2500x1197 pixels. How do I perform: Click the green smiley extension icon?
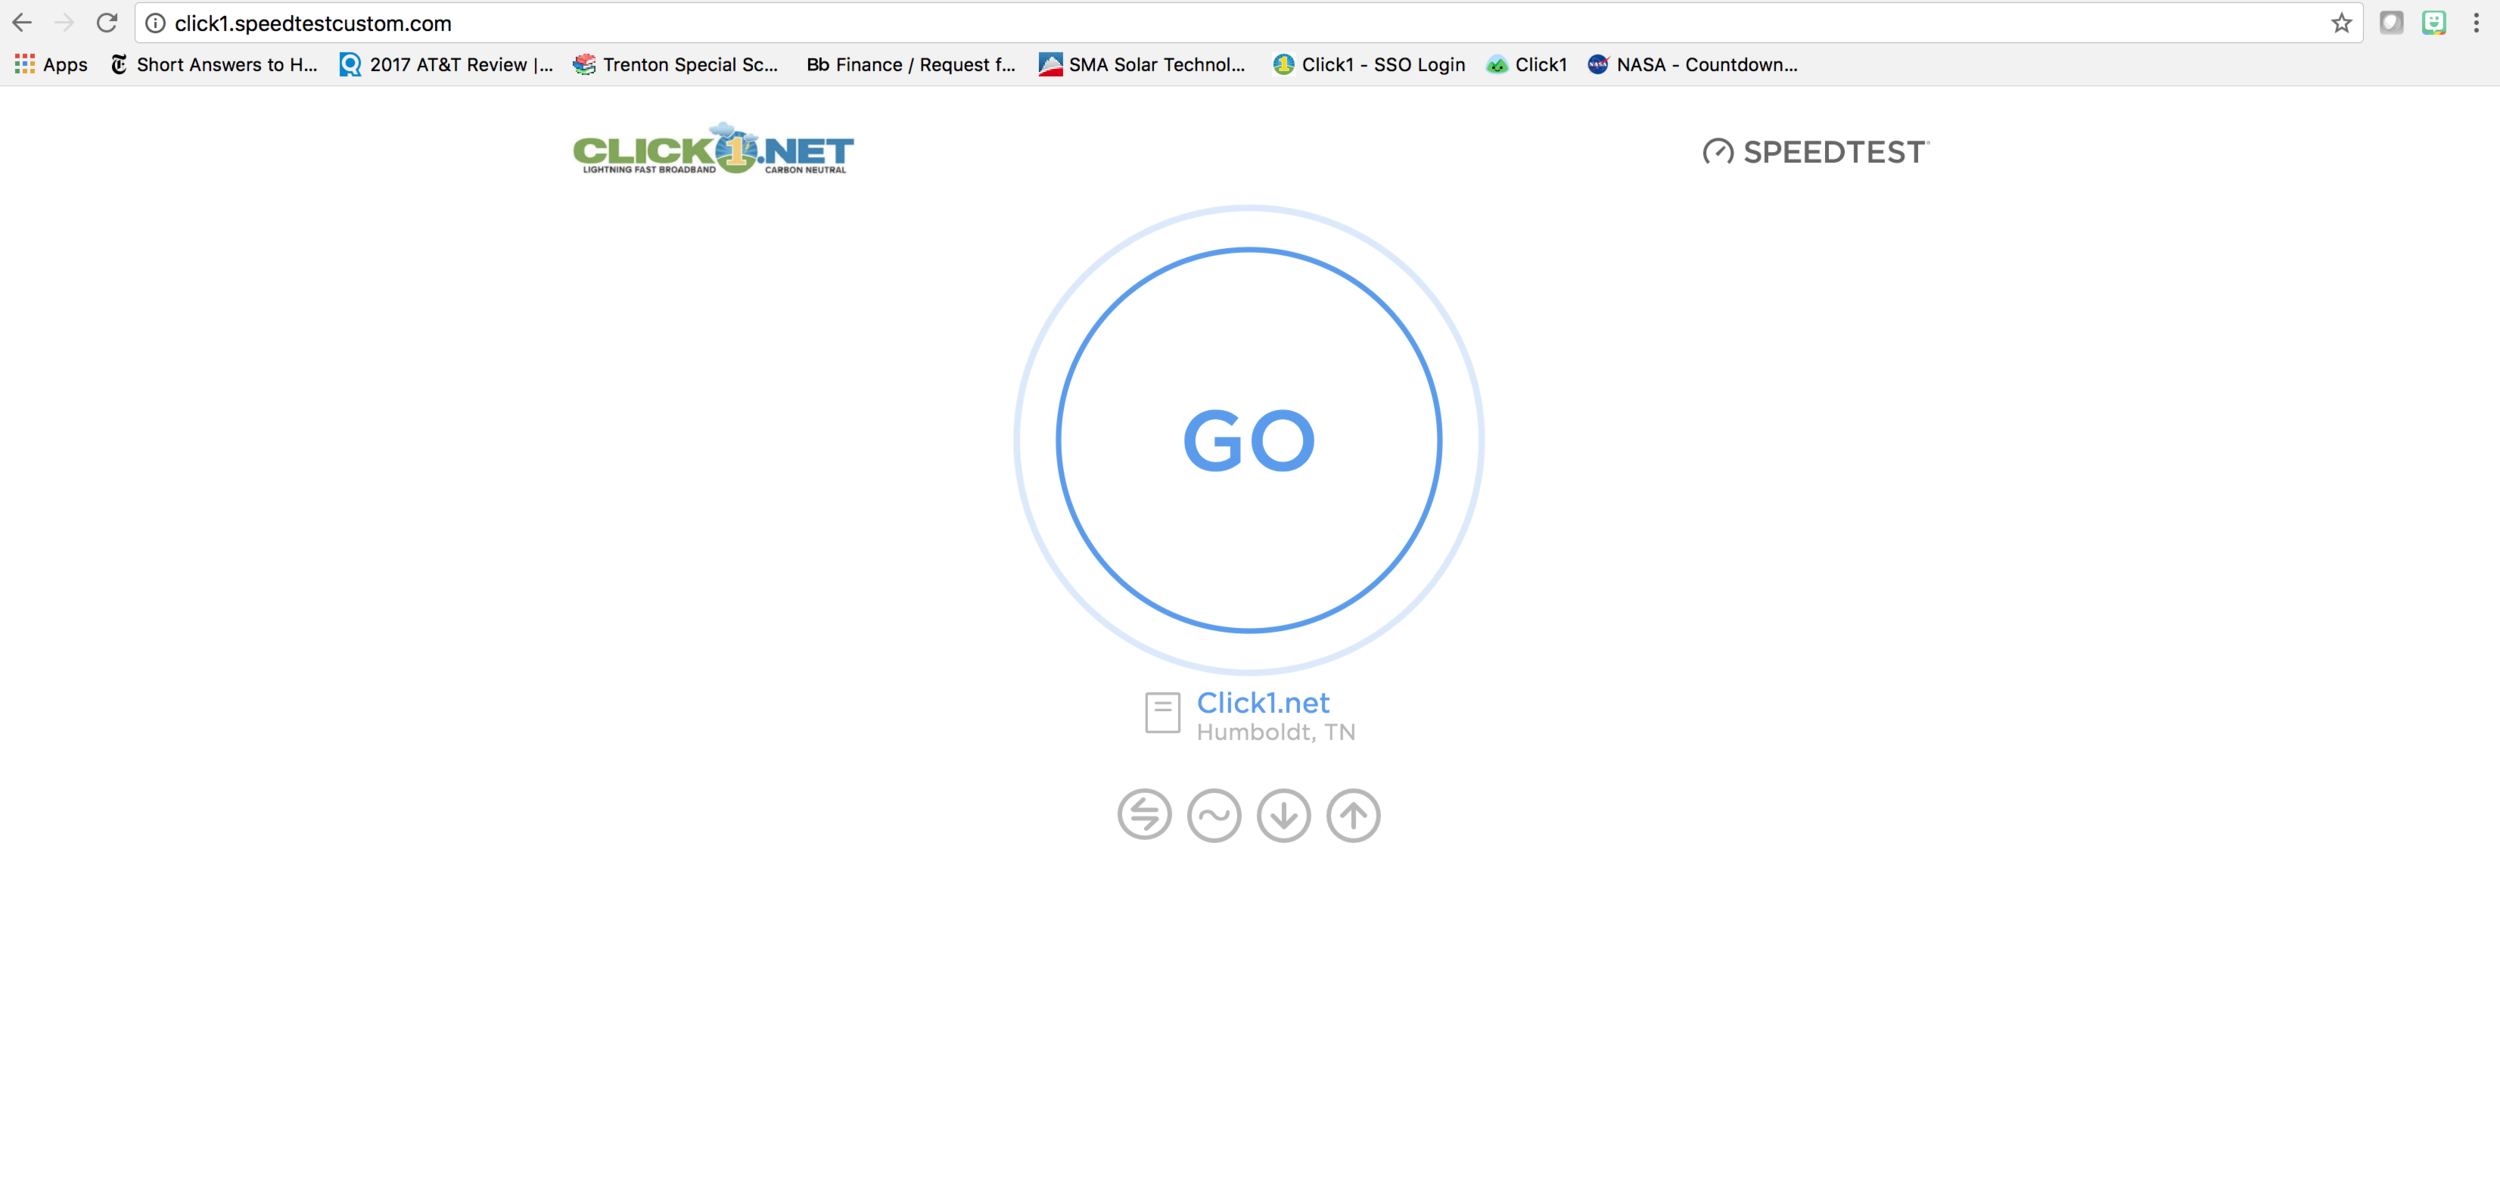coord(2434,23)
